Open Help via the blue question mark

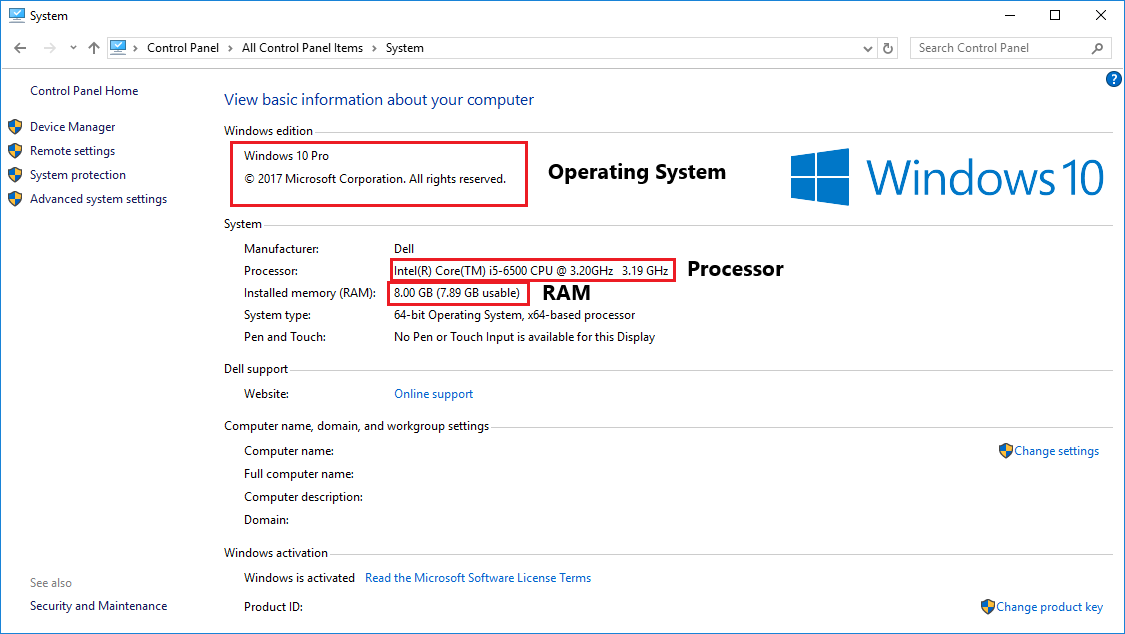pyautogui.click(x=1114, y=79)
